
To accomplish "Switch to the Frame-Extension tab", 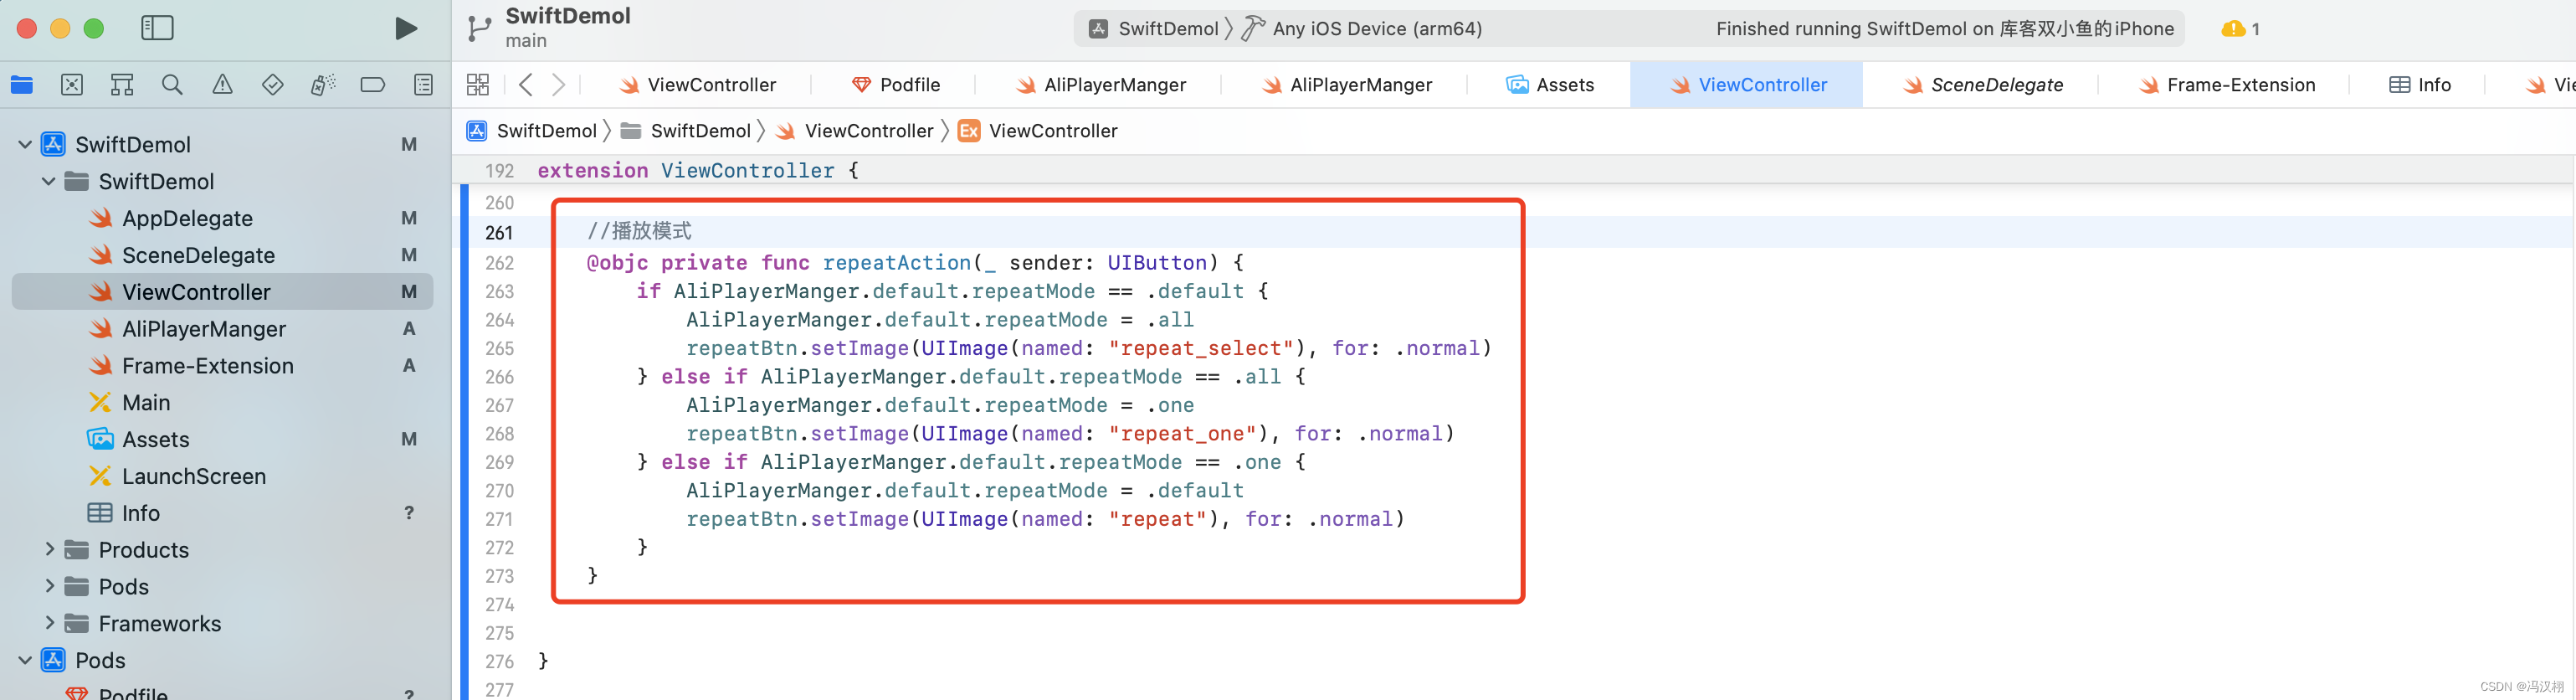I will click(x=2226, y=85).
